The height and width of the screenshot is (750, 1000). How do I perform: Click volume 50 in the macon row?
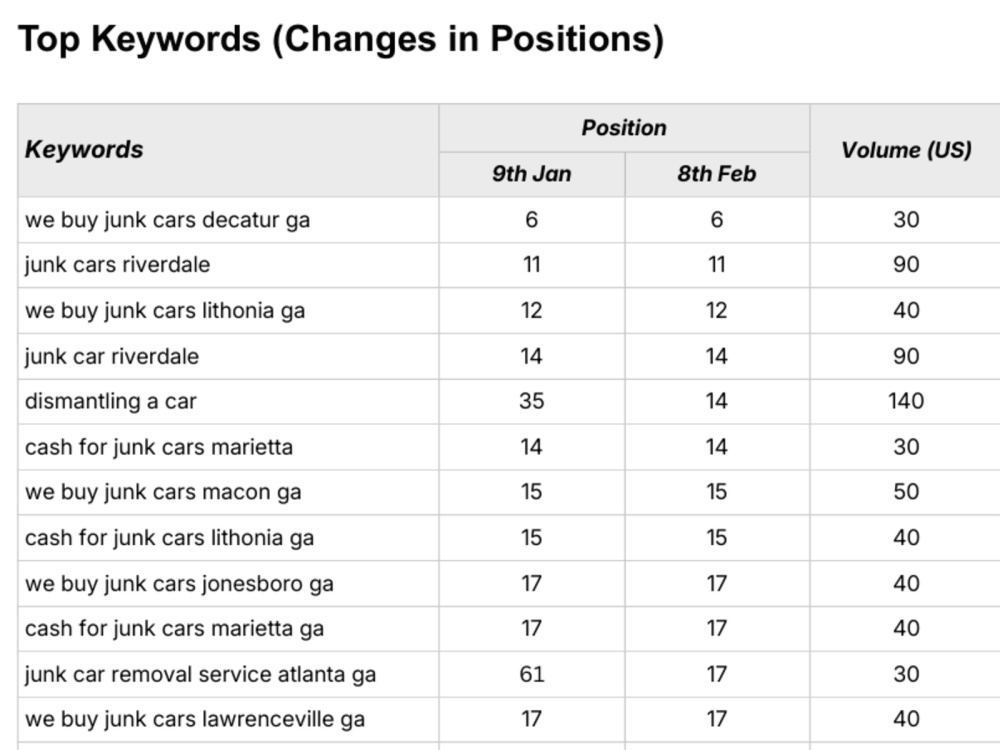pos(906,492)
